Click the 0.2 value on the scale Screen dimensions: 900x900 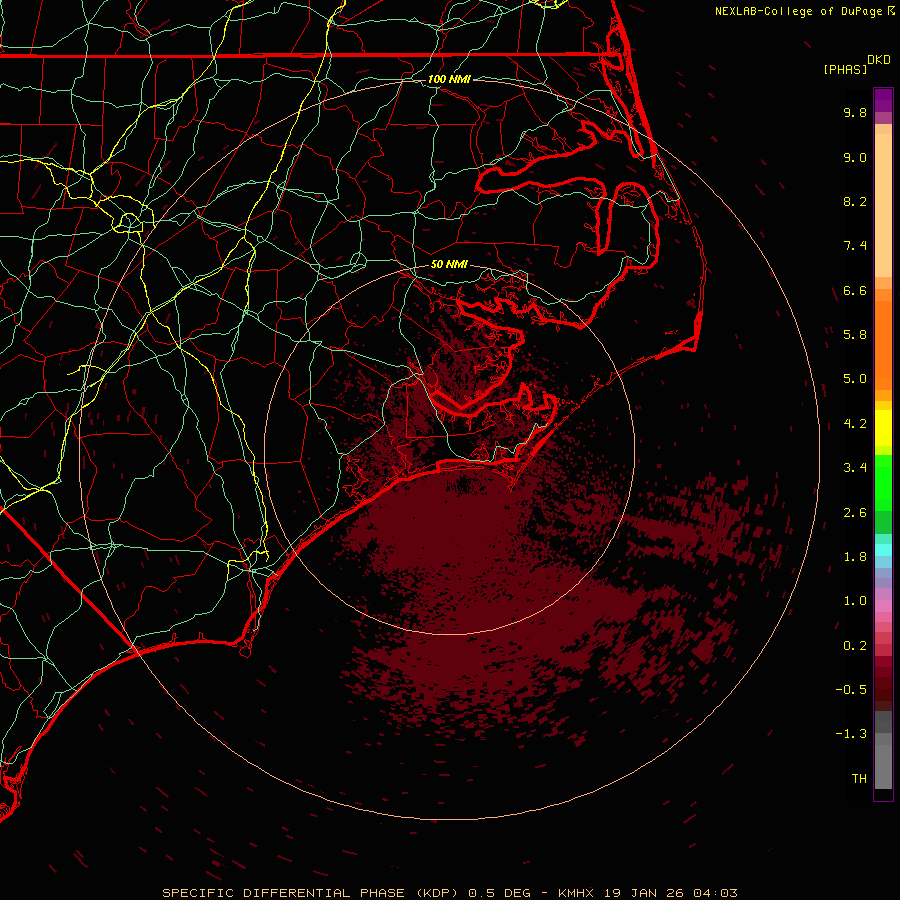[855, 646]
